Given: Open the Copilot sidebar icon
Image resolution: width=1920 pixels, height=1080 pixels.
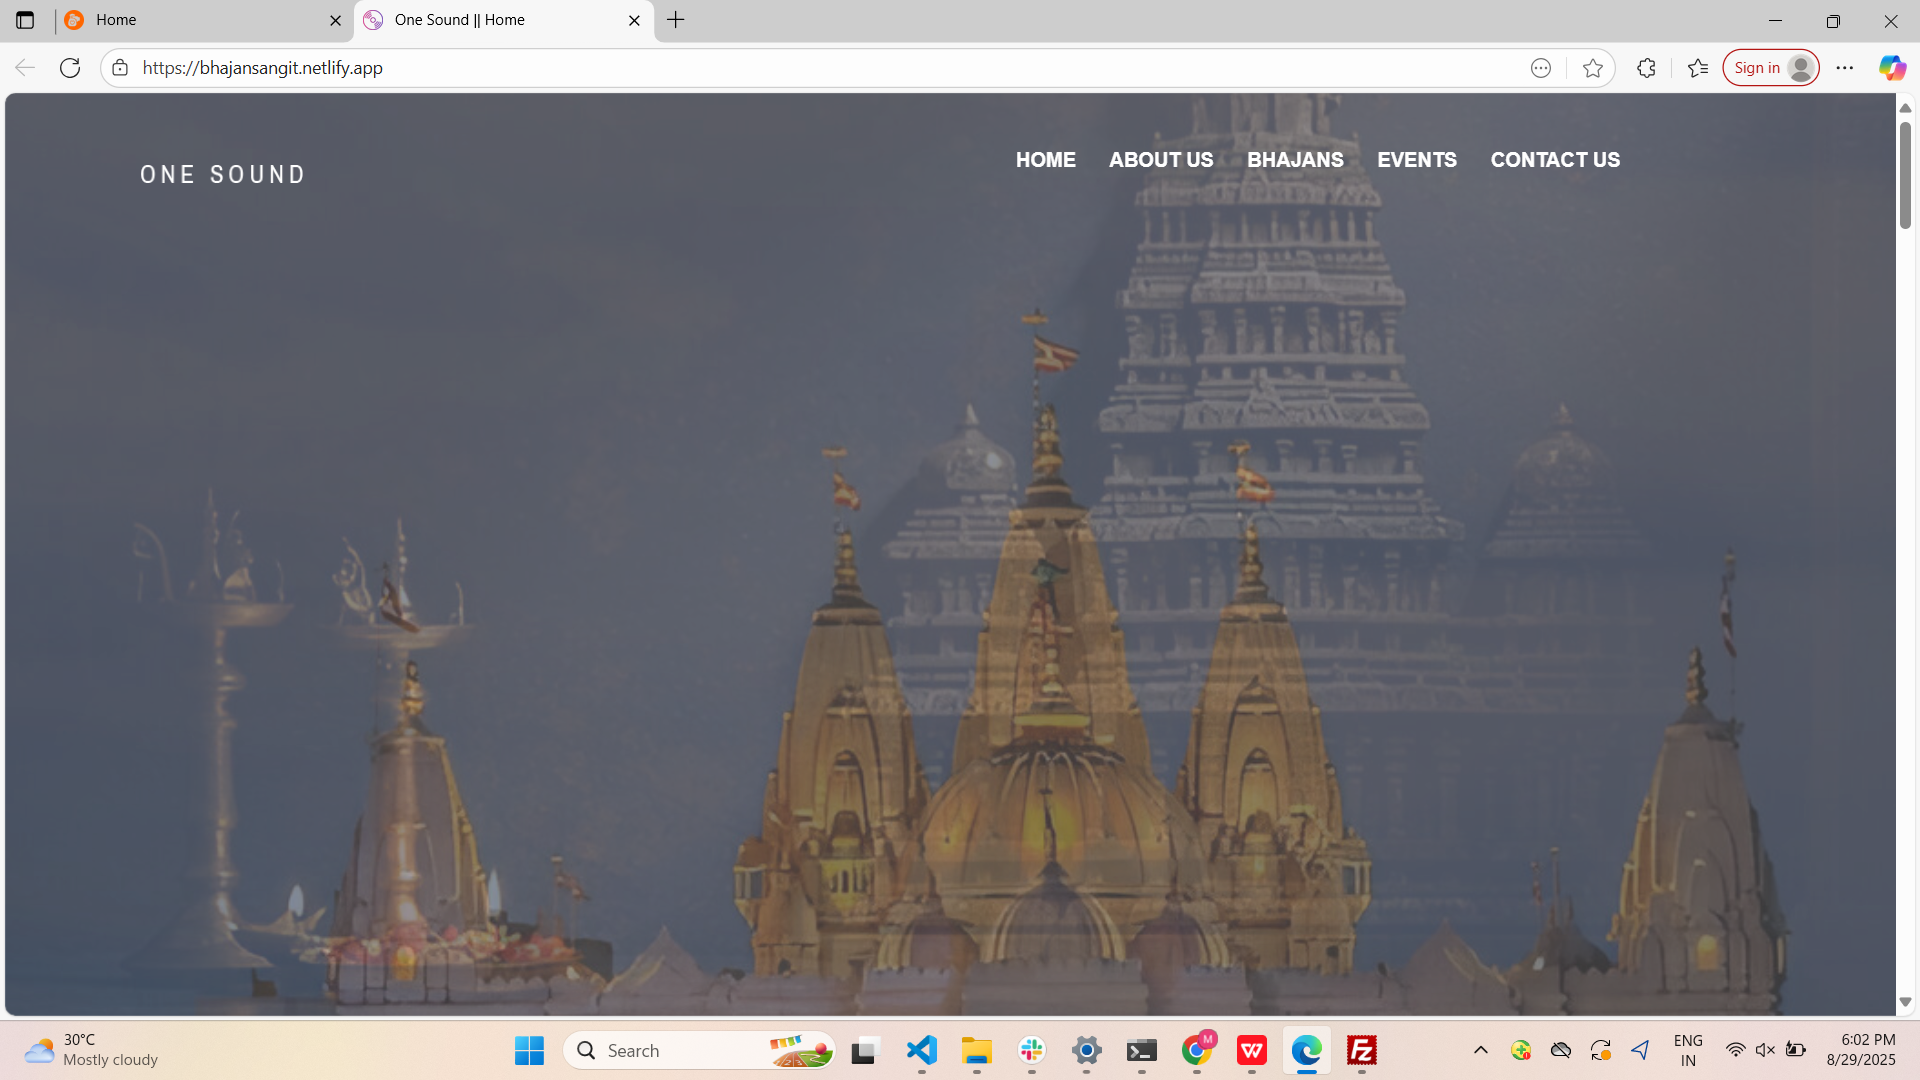Looking at the screenshot, I should 1891,68.
